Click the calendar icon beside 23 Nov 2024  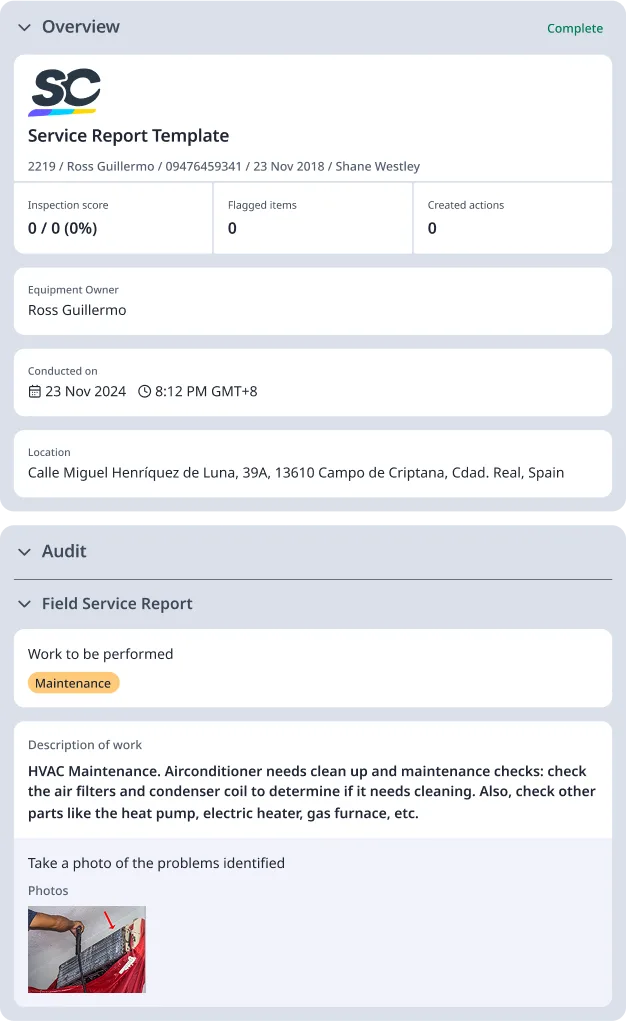(35, 392)
